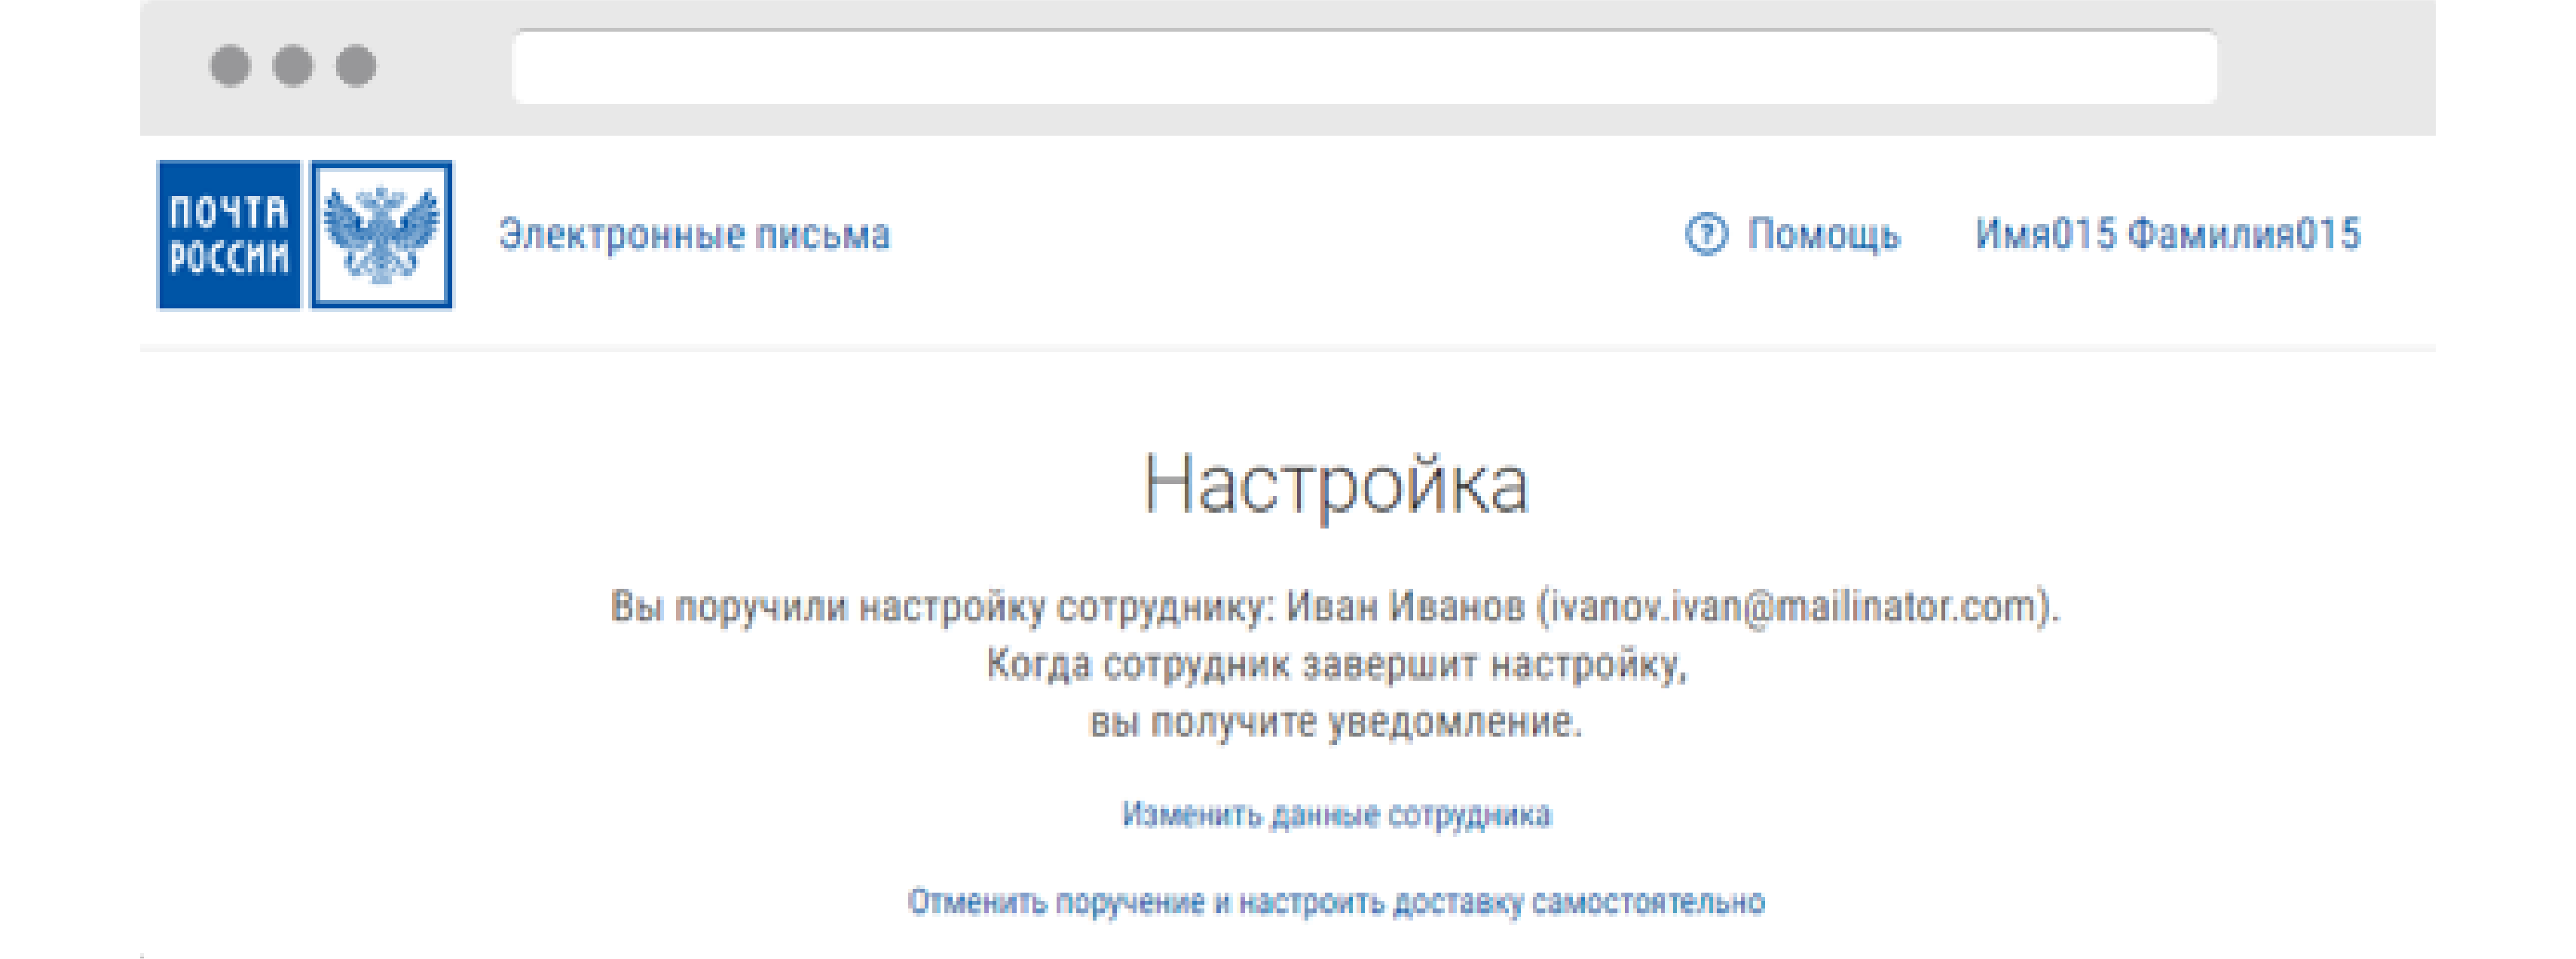This screenshot has width=2576, height=959.
Task: Click the middle gray window dot
Action: pyautogui.click(x=293, y=66)
